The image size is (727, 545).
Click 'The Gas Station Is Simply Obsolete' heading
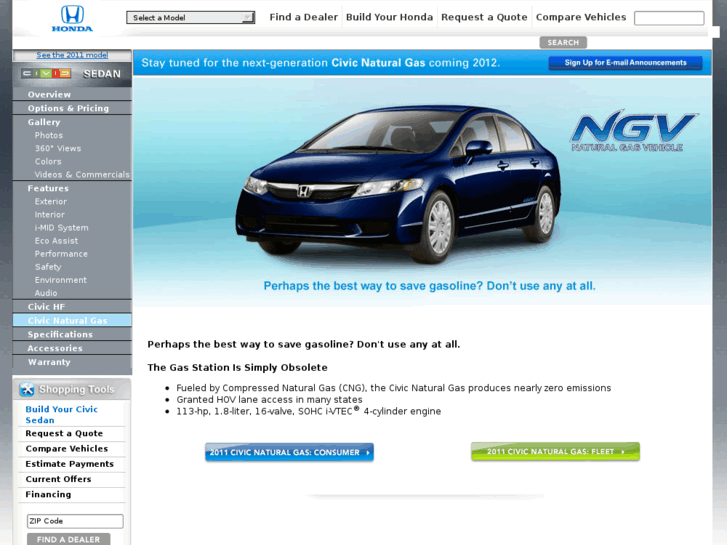(x=237, y=367)
